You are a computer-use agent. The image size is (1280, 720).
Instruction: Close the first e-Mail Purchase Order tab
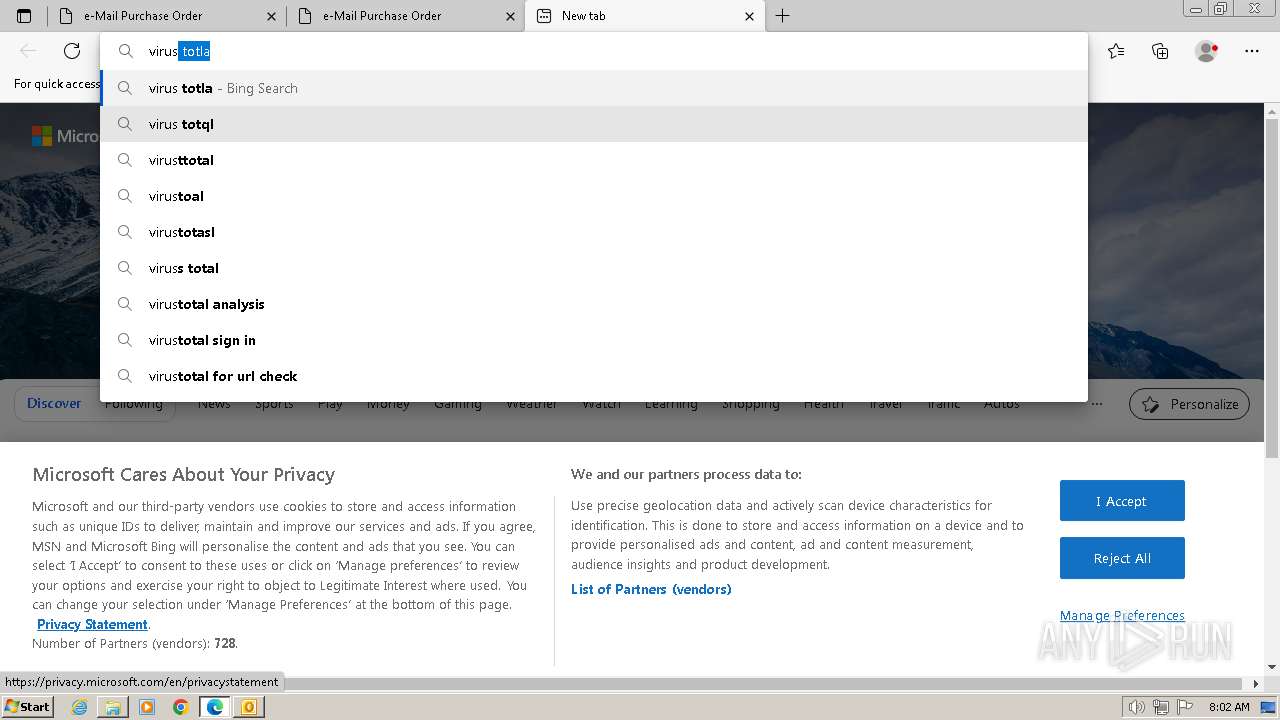click(x=272, y=16)
